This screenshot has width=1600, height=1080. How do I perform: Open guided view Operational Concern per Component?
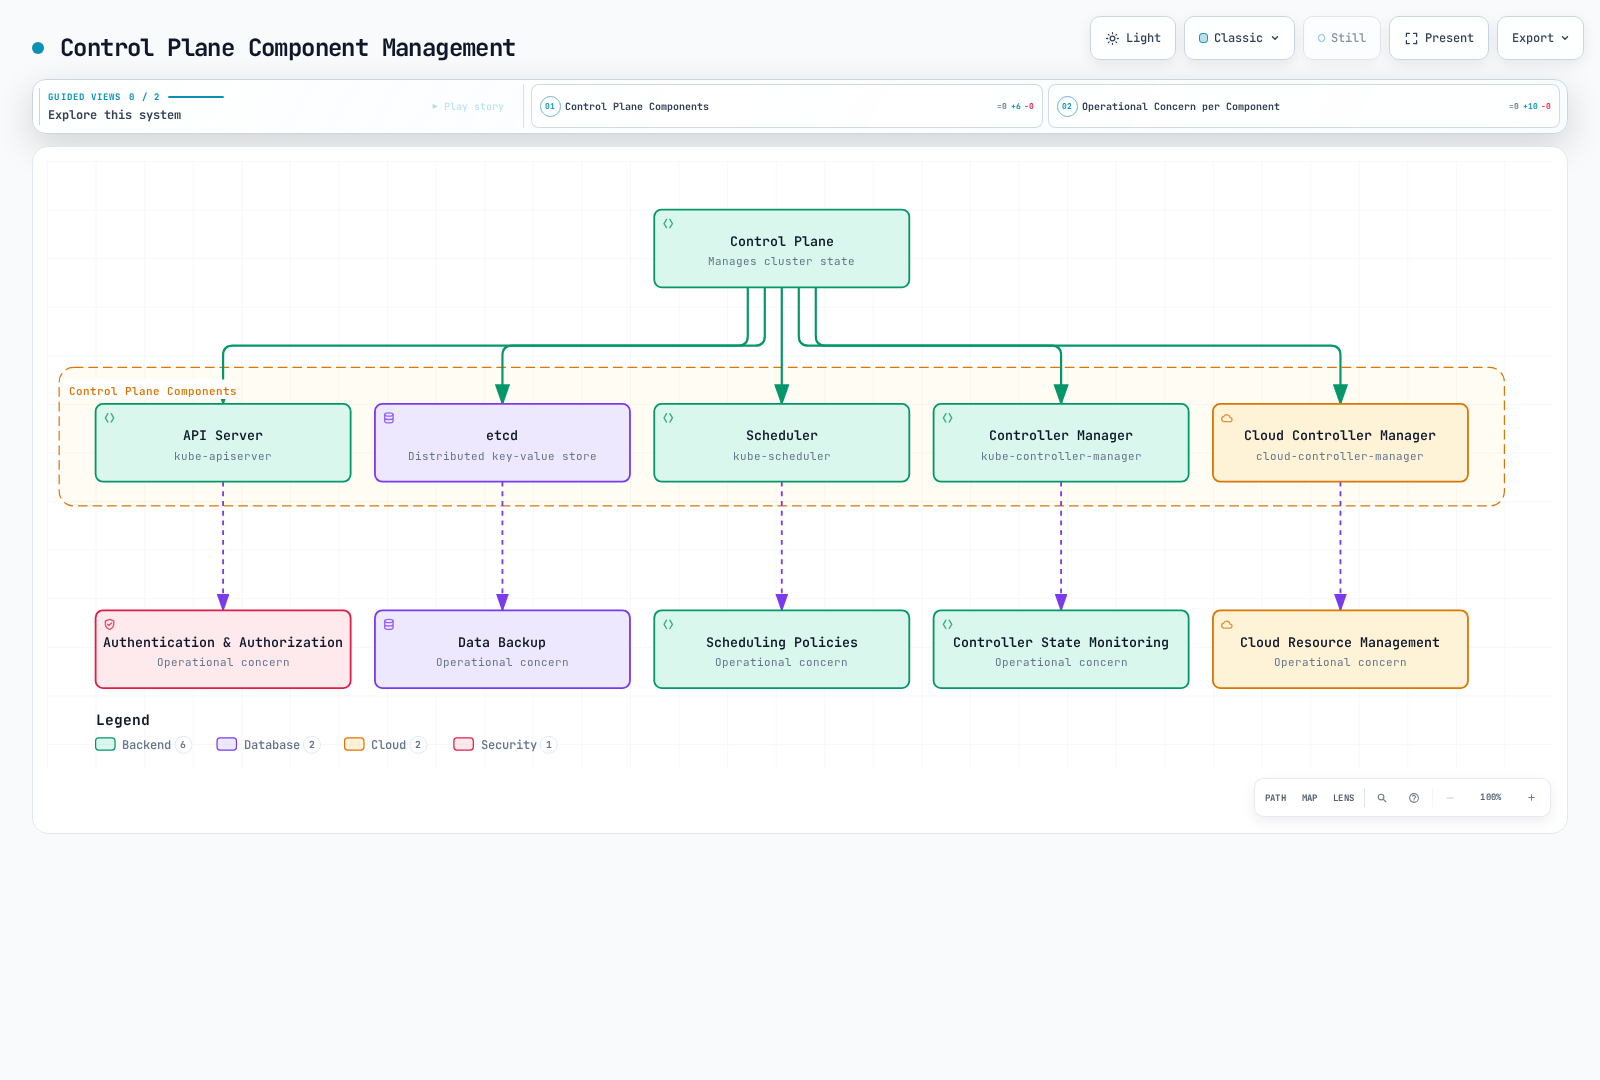[1304, 106]
